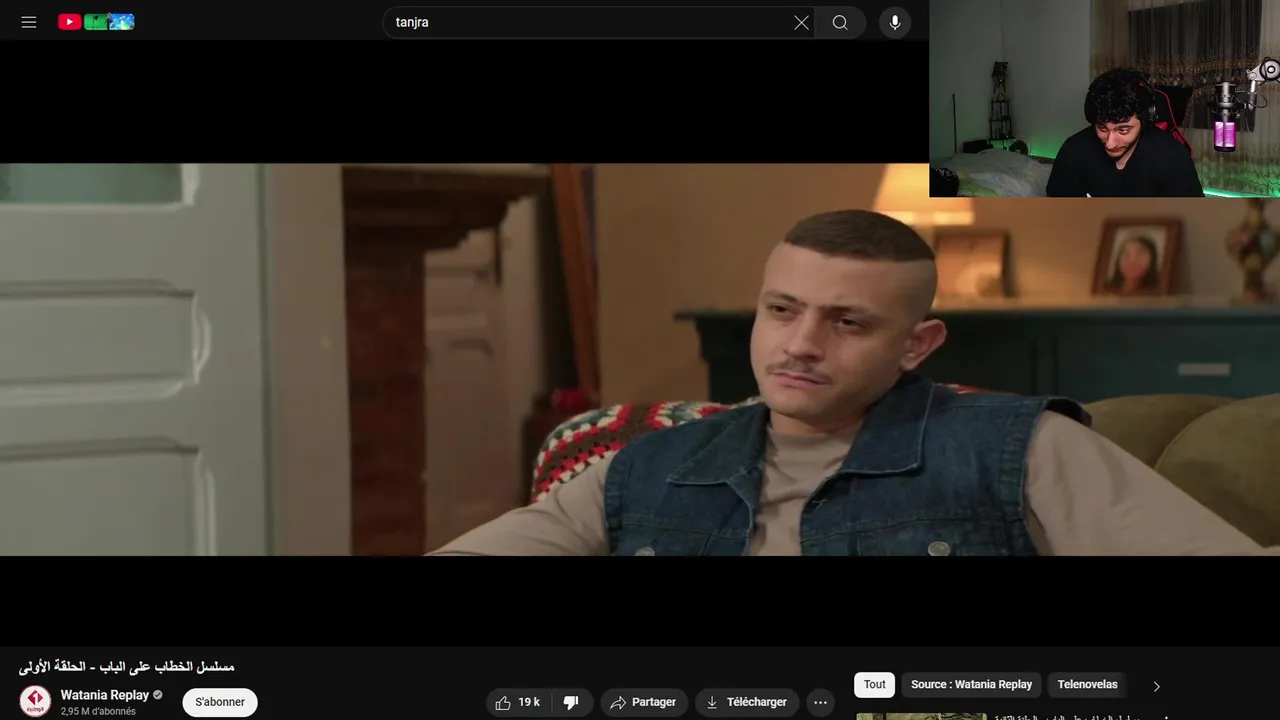Like the video with thumbs up
This screenshot has height=720, width=1280.
[519, 702]
